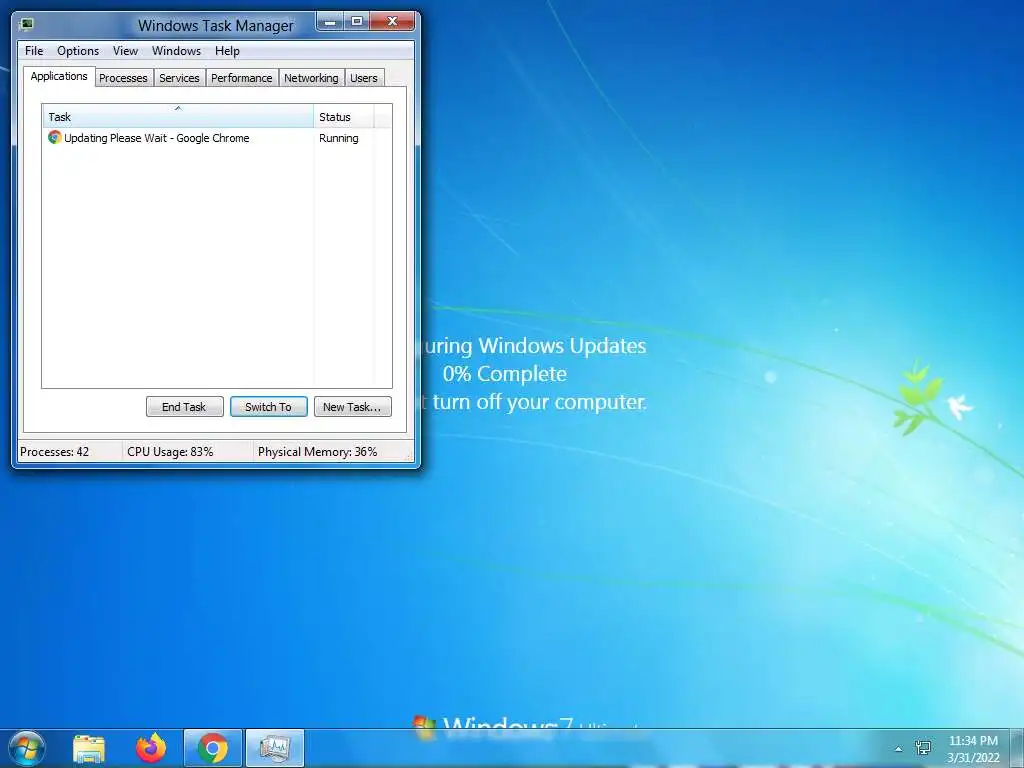Open the Performance tab
This screenshot has height=768, width=1024.
(x=242, y=78)
